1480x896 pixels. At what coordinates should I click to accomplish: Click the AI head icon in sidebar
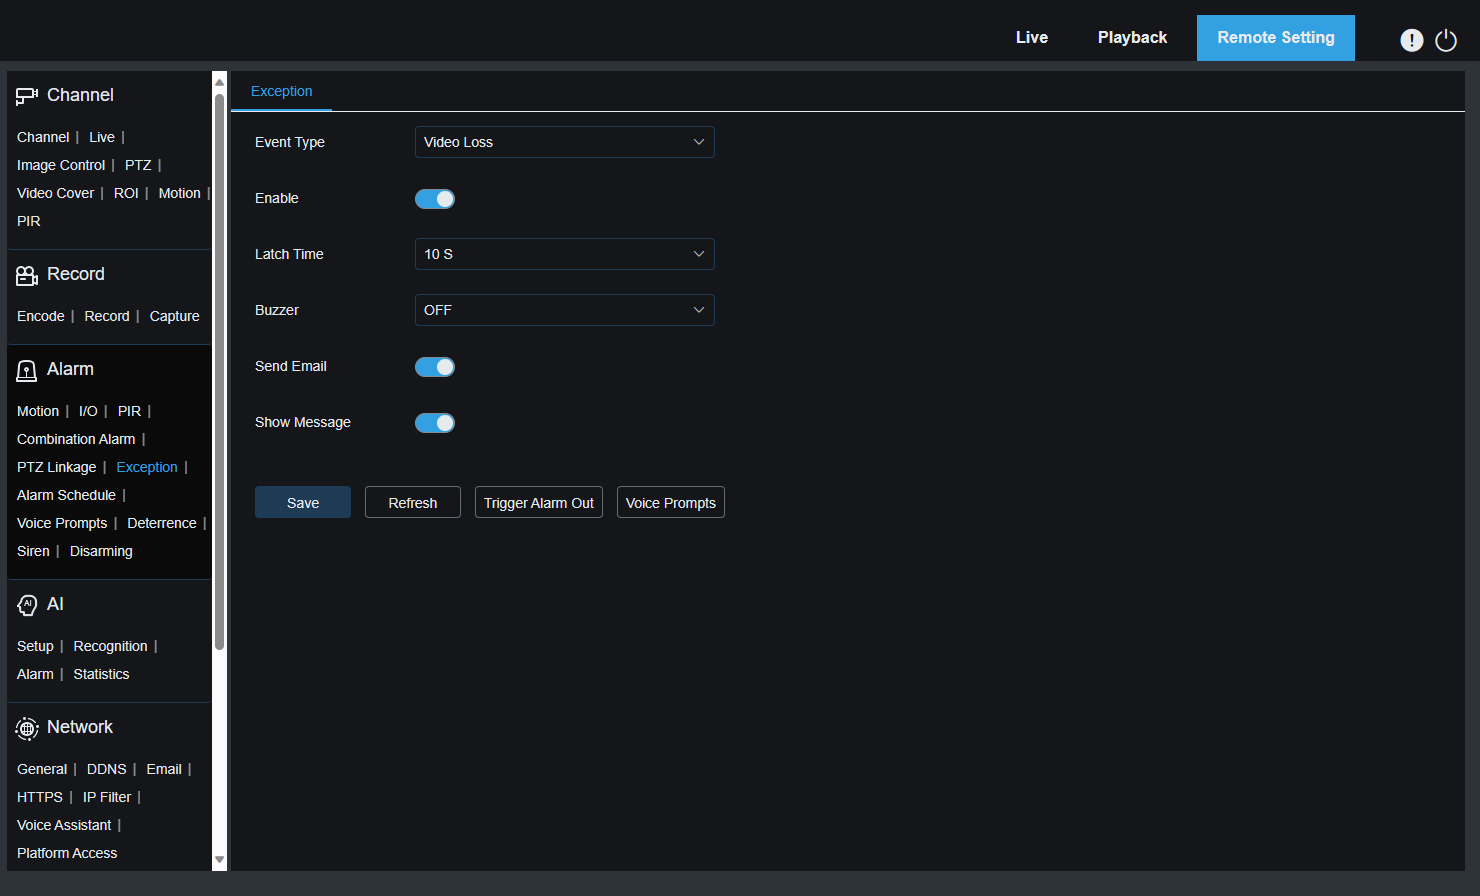tap(26, 604)
